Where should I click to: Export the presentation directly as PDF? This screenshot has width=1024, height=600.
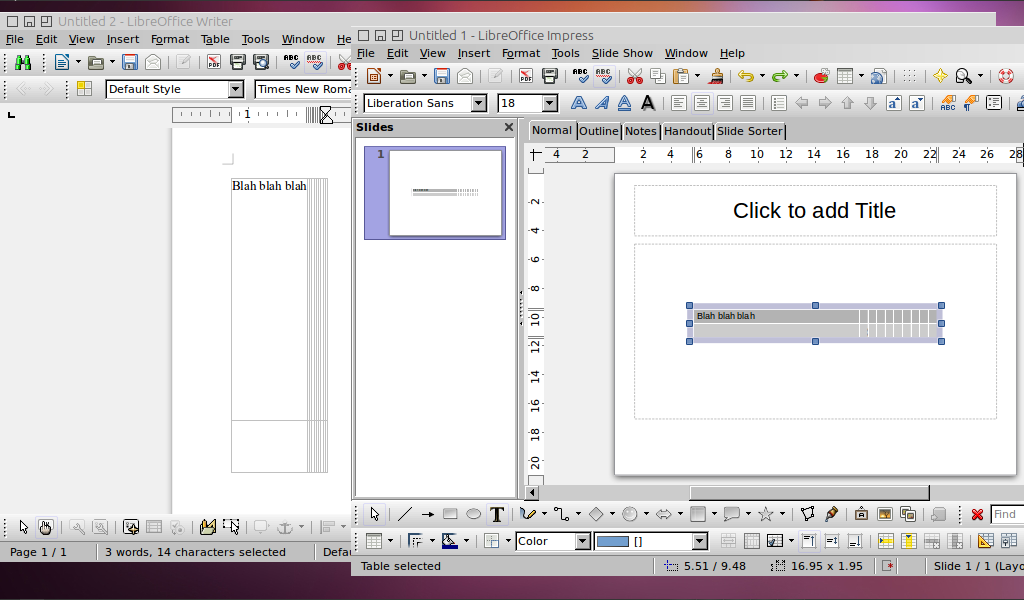coord(526,76)
